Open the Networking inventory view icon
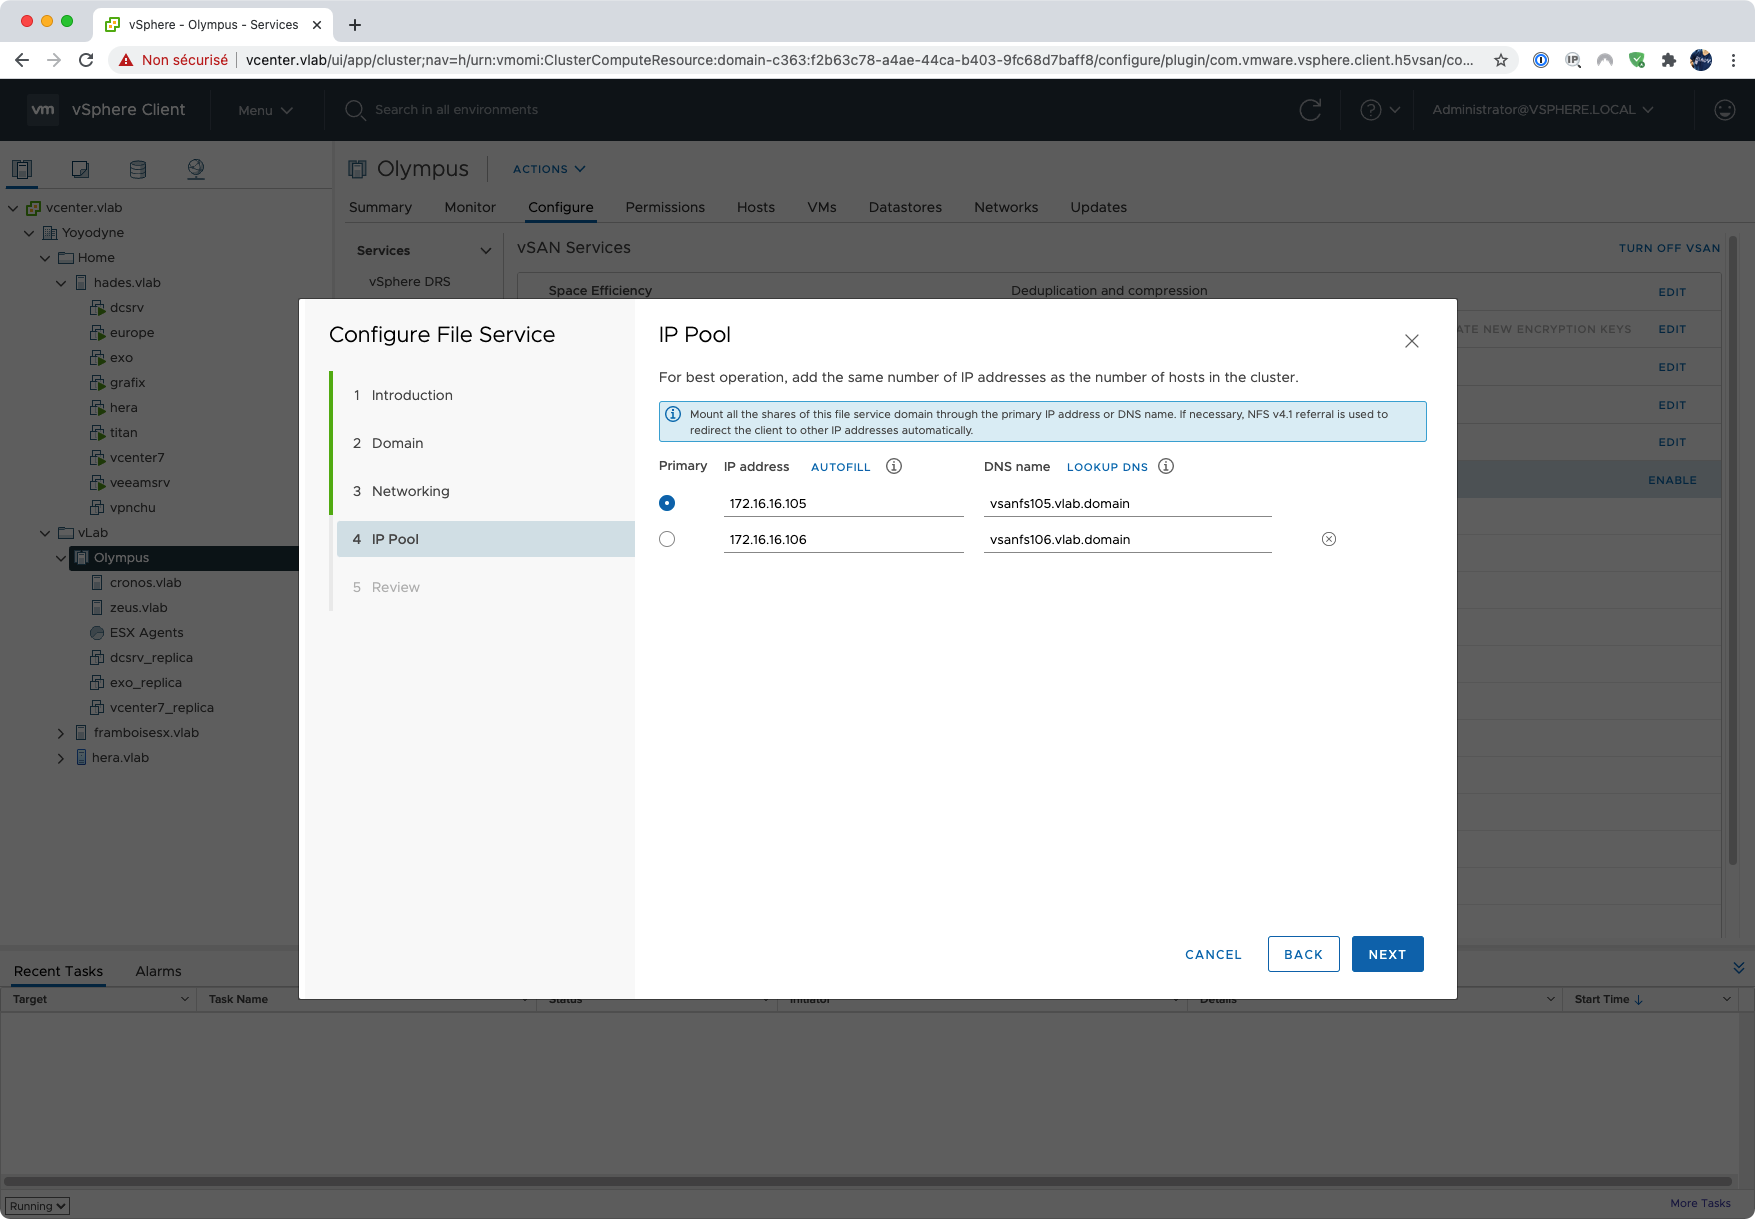The width and height of the screenshot is (1755, 1219). pyautogui.click(x=196, y=169)
